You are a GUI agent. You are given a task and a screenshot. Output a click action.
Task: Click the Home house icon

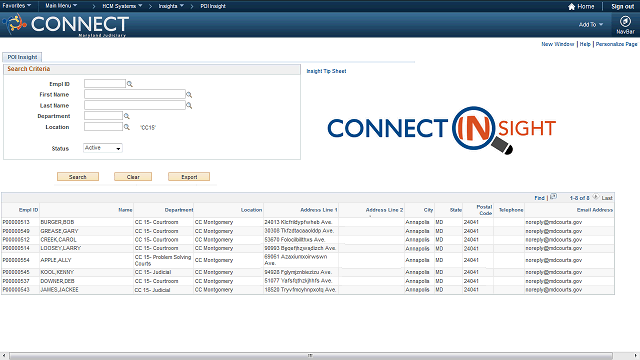(x=571, y=6)
